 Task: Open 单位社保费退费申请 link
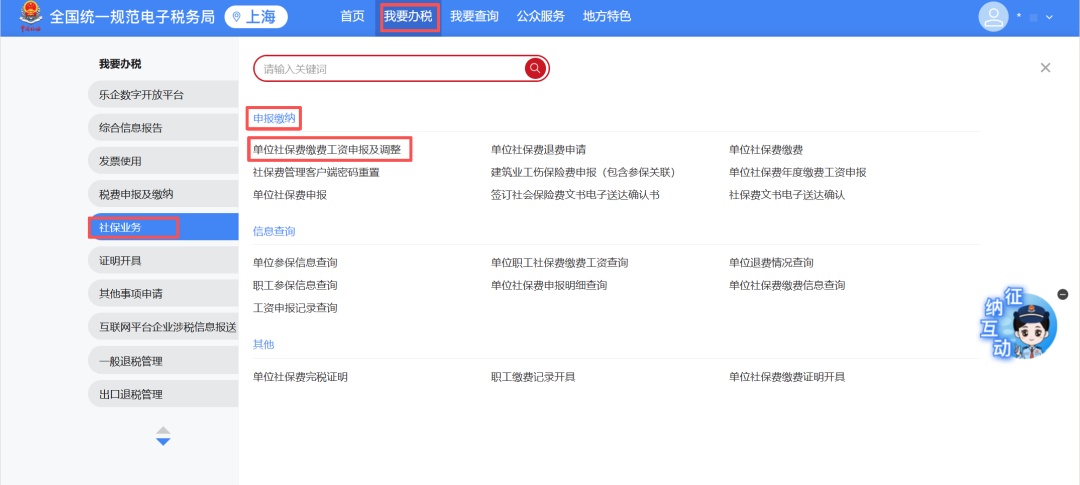538,150
